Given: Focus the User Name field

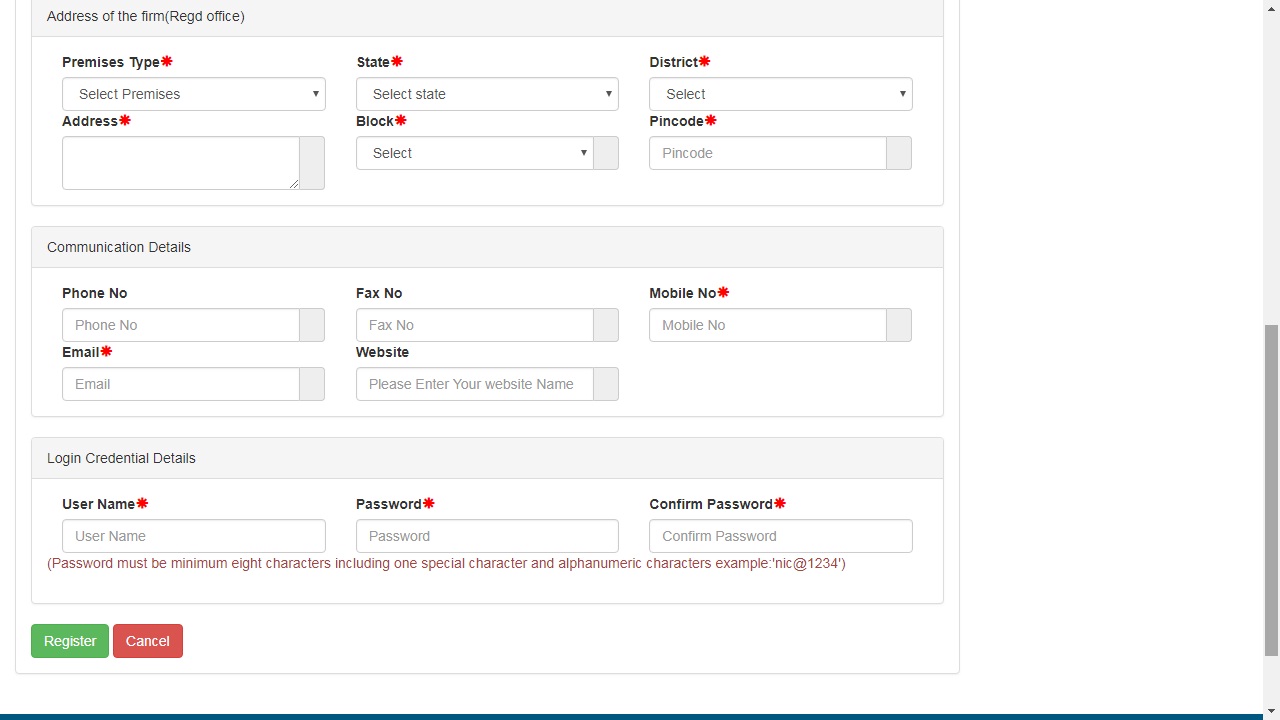Looking at the screenshot, I should [x=193, y=536].
